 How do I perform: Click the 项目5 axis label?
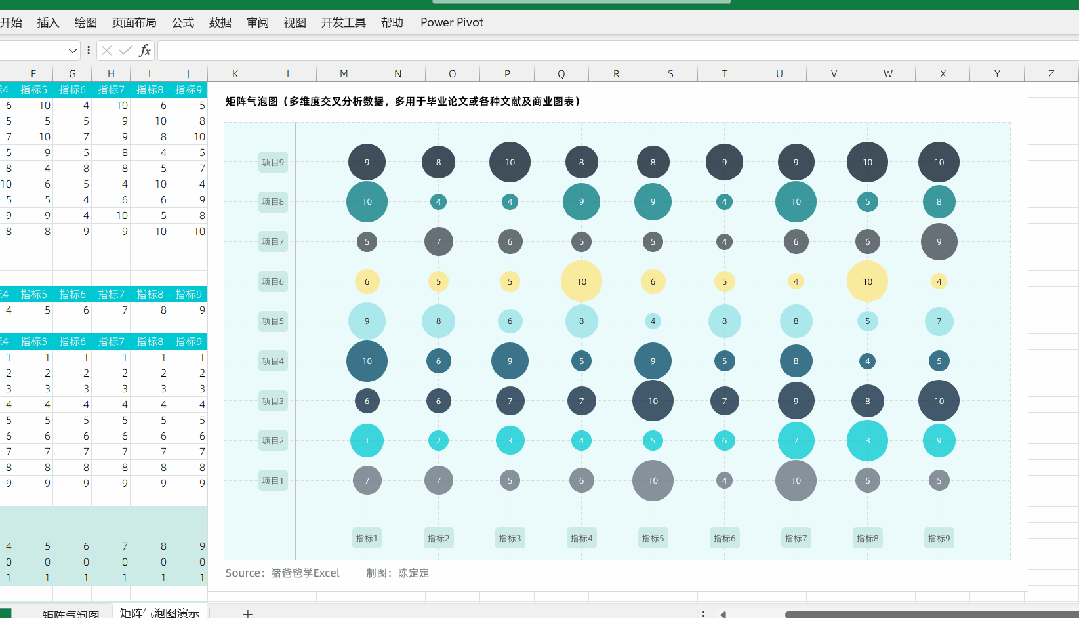[273, 321]
